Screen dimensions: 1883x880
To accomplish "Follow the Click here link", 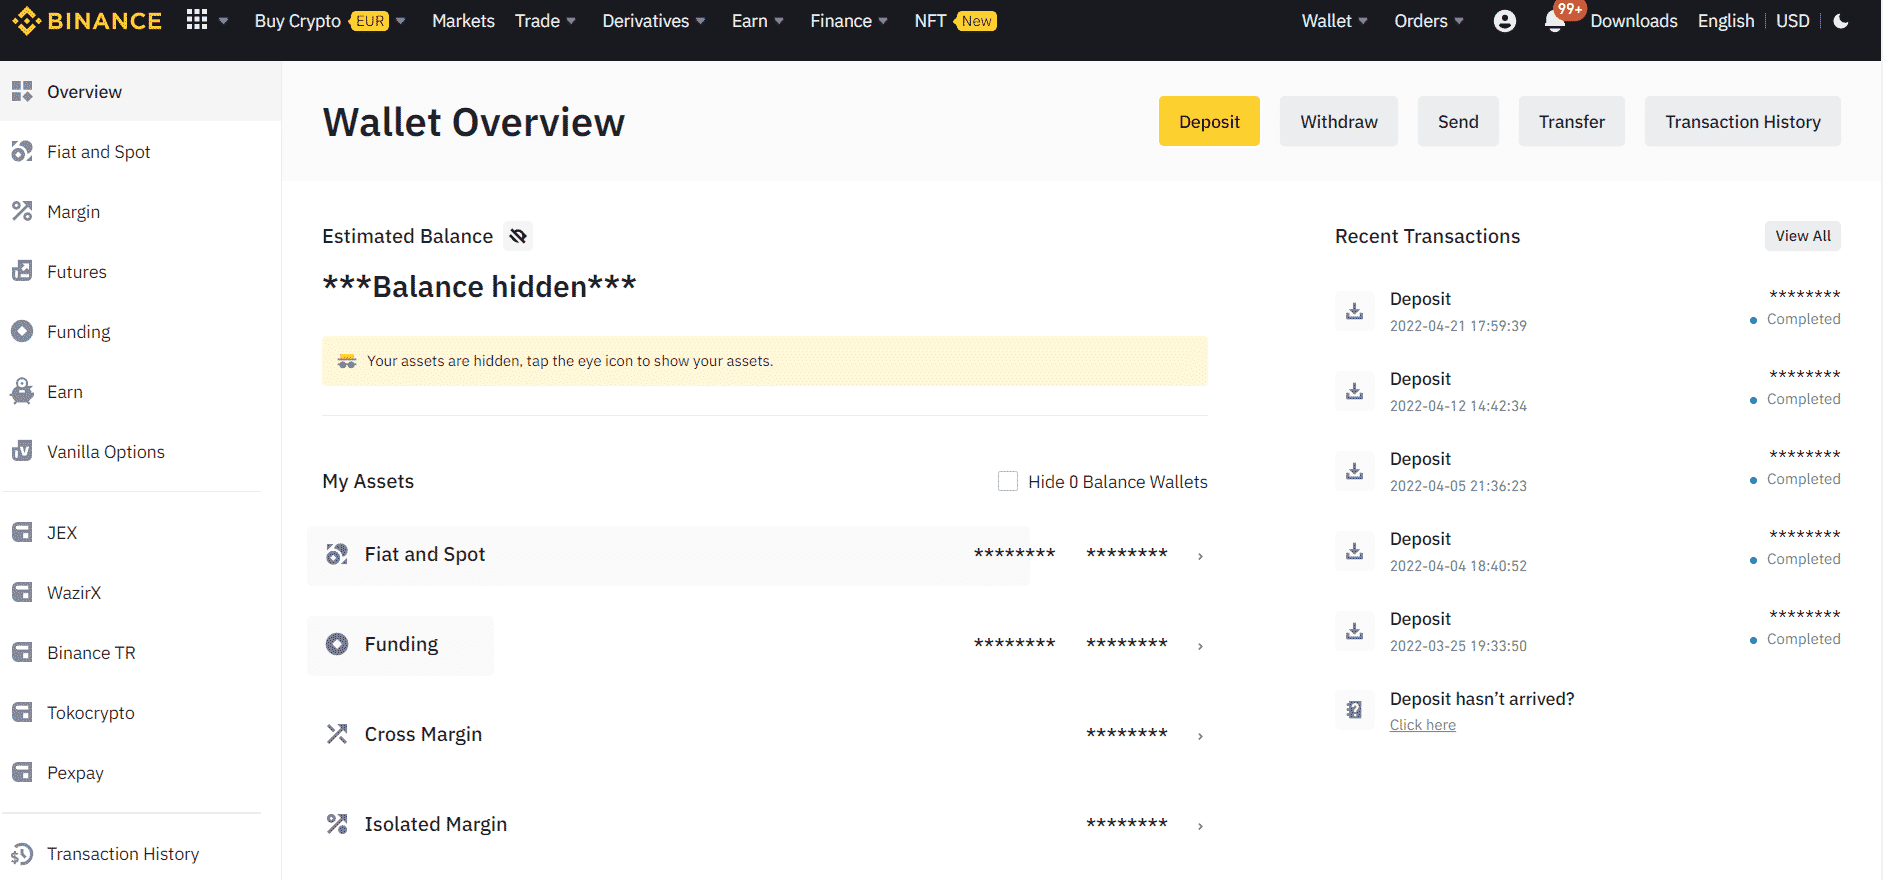I will [x=1423, y=725].
